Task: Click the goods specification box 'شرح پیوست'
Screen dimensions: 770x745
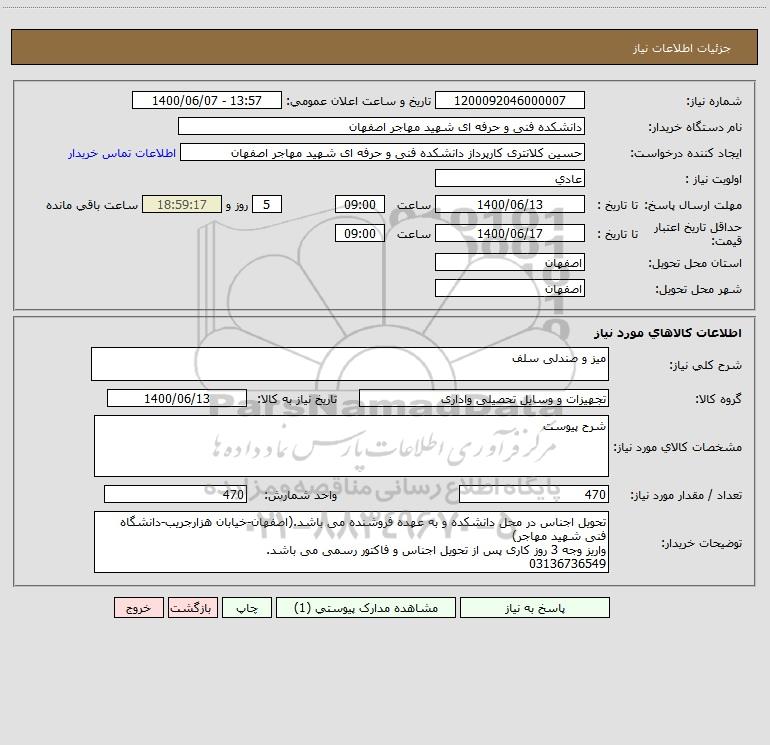Action: pyautogui.click(x=351, y=446)
